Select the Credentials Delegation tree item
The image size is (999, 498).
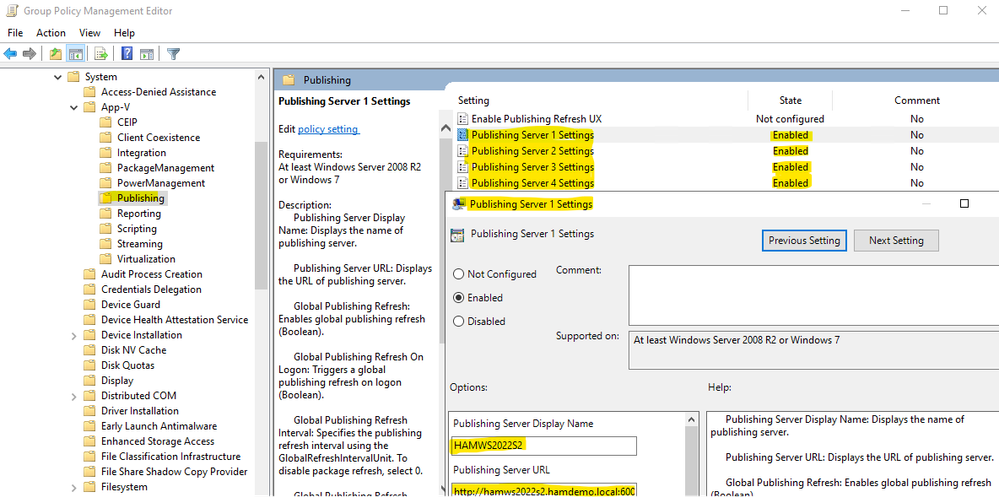pos(151,290)
